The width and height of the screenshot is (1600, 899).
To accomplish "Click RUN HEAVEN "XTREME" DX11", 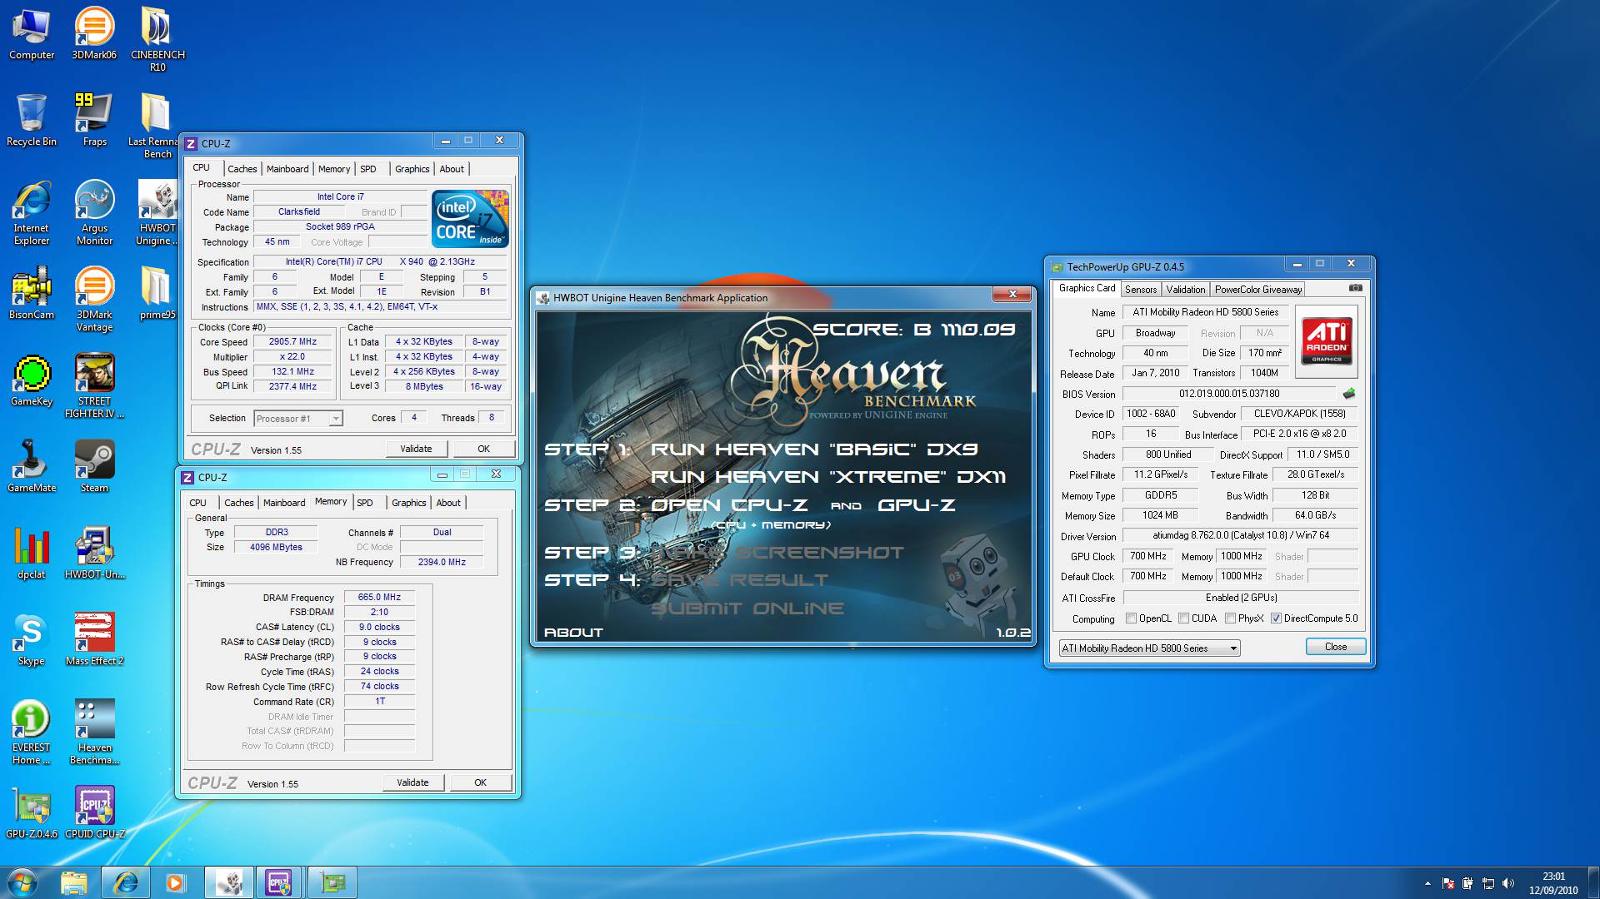I will pos(828,477).
